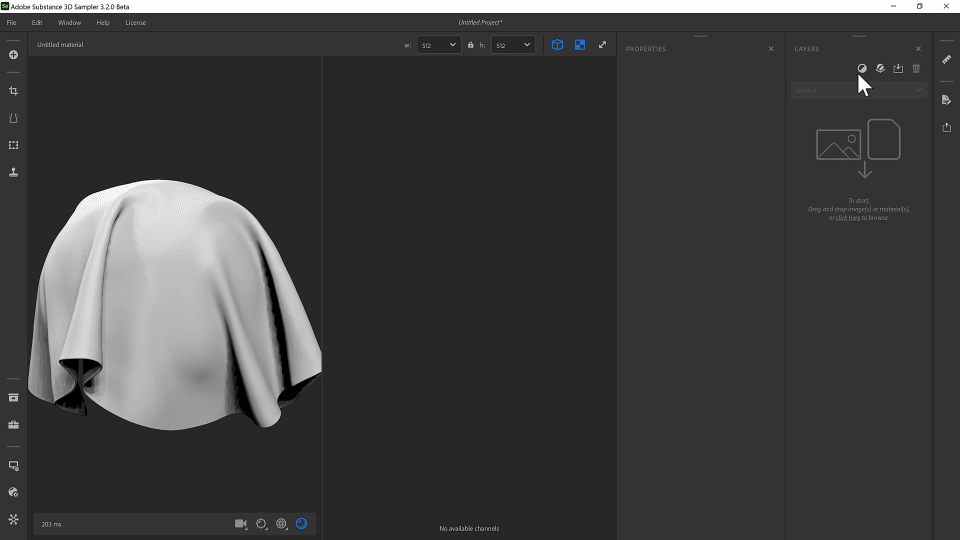Open the License menu
The image size is (960, 540).
point(135,23)
